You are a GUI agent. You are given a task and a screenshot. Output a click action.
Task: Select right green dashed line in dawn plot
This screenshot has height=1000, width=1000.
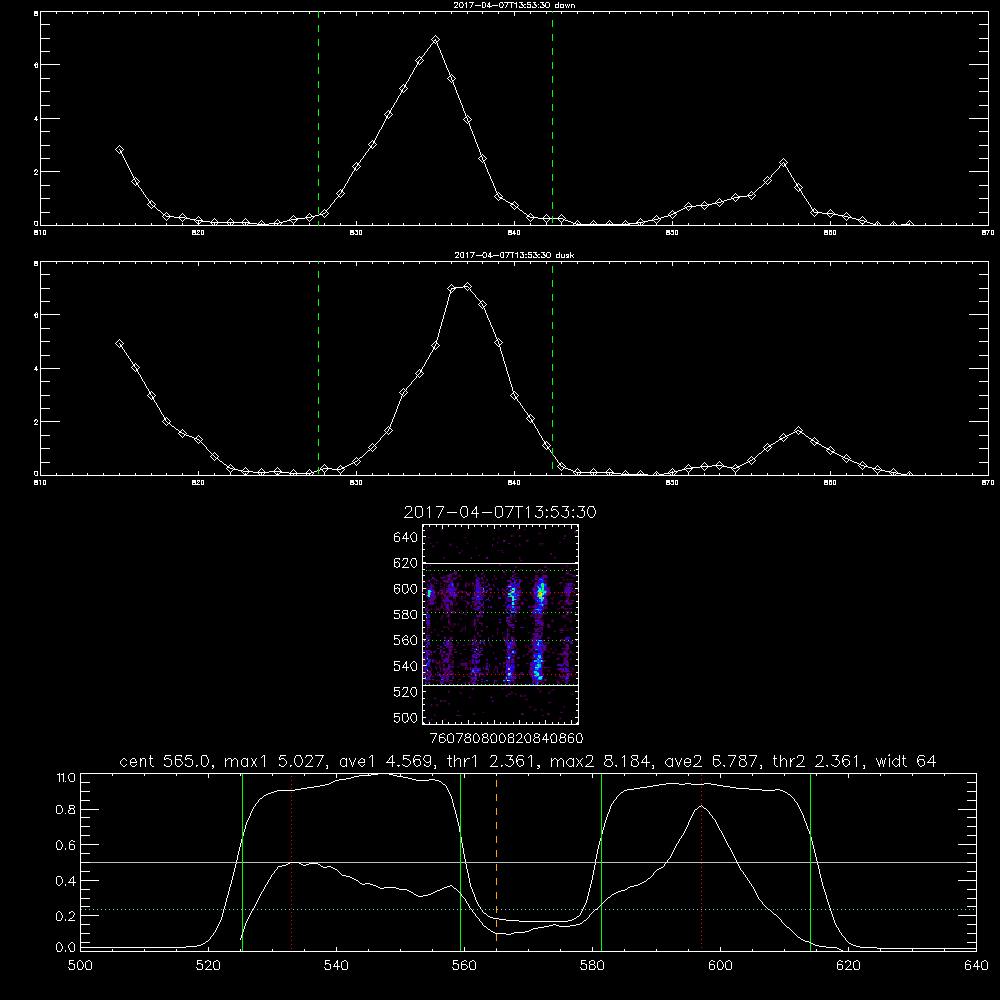click(x=552, y=118)
